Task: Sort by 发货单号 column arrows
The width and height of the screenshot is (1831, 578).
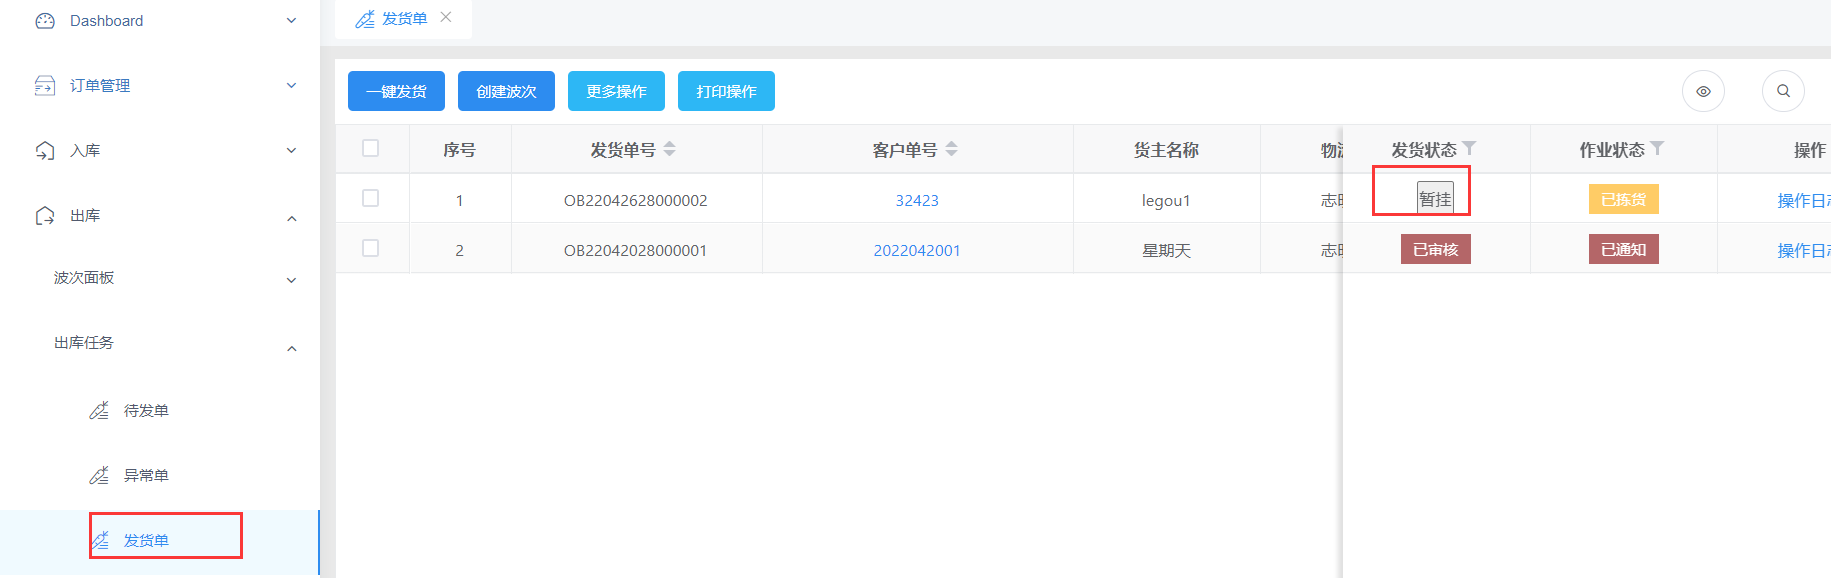Action: tap(670, 149)
